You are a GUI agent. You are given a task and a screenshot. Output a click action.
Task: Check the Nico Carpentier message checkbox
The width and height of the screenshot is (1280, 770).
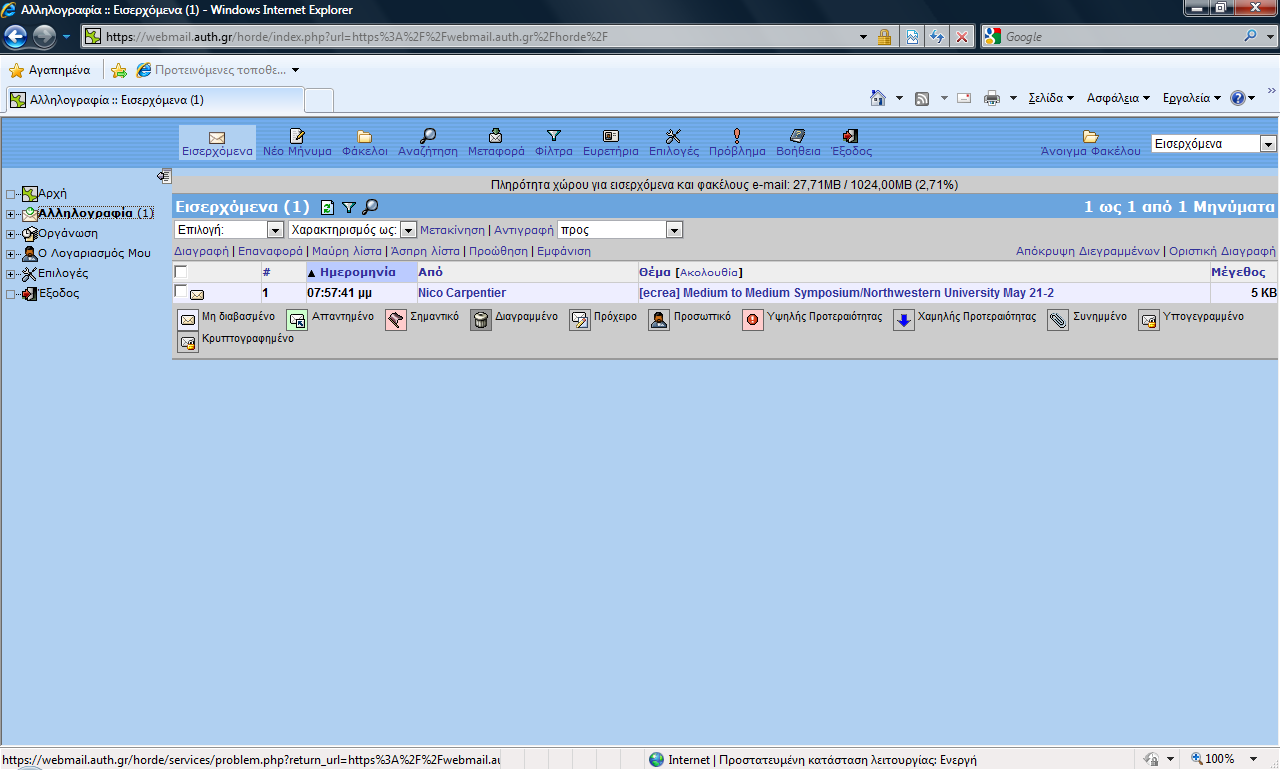click(181, 292)
